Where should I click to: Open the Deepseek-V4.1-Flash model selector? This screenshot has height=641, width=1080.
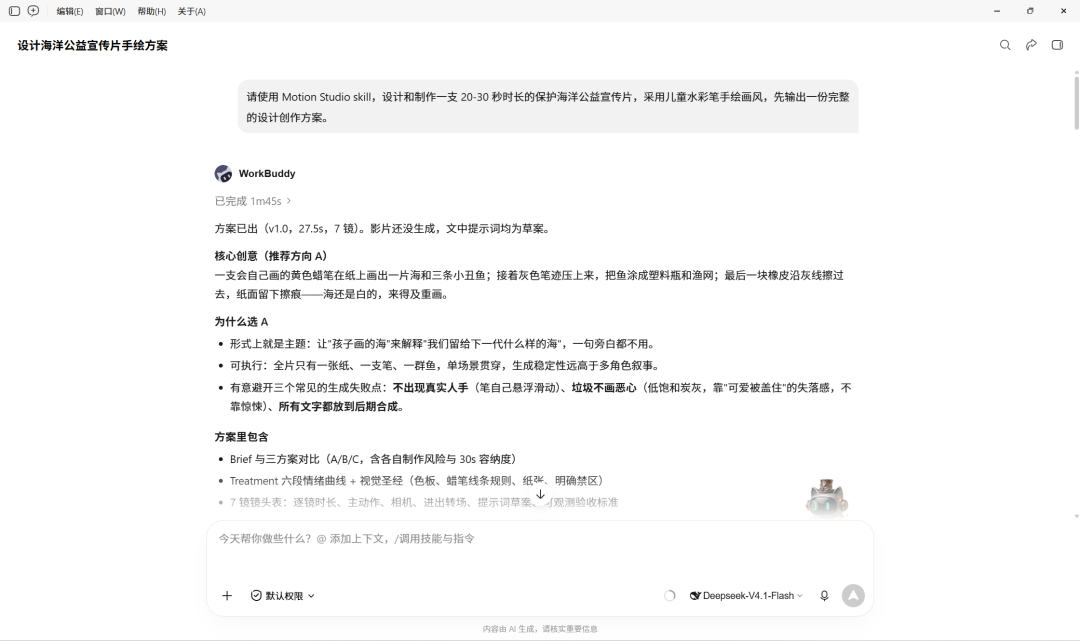(746, 596)
